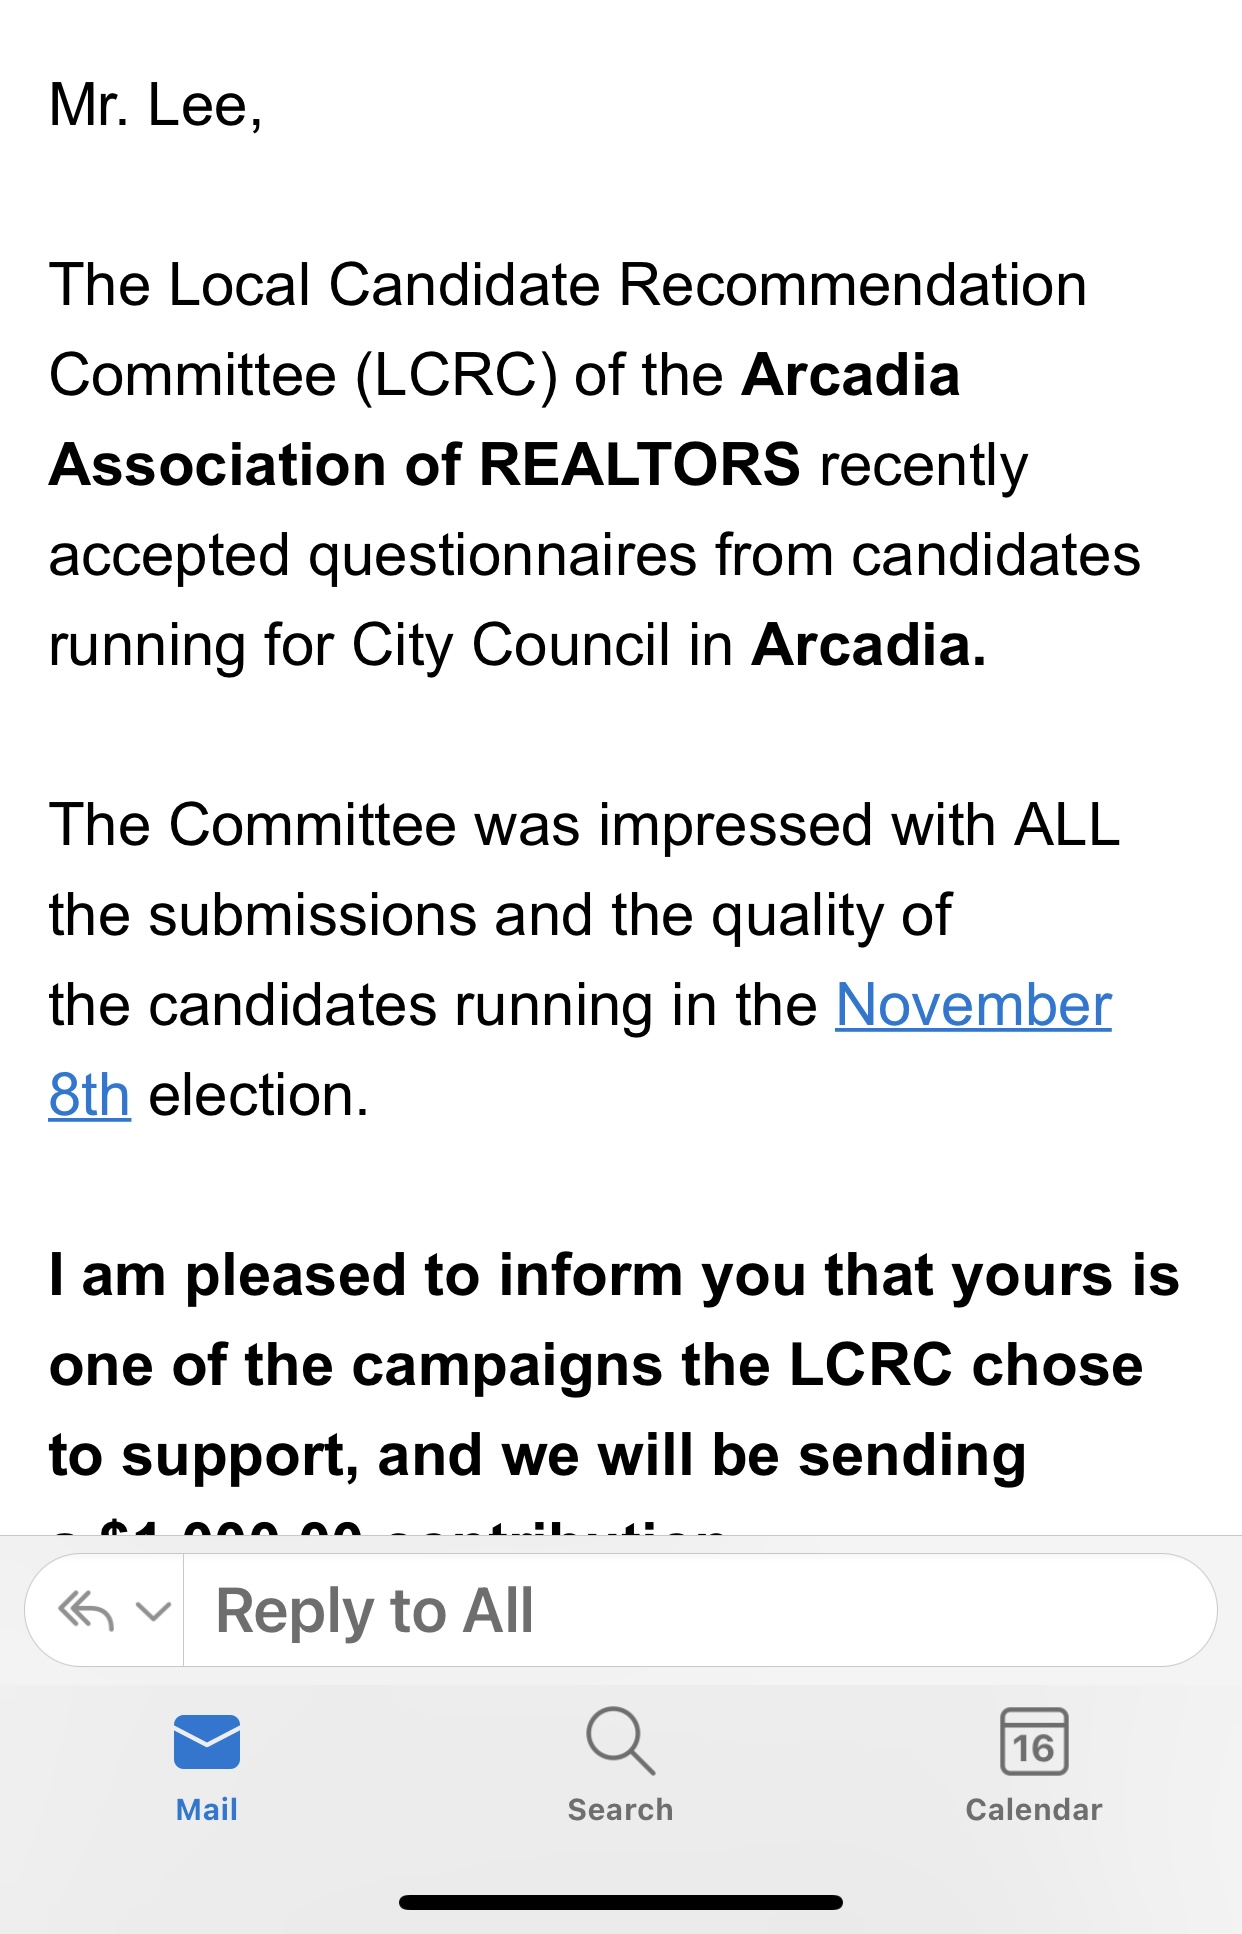The width and height of the screenshot is (1242, 1934).
Task: Expand the reply options chevron
Action: (x=153, y=1611)
